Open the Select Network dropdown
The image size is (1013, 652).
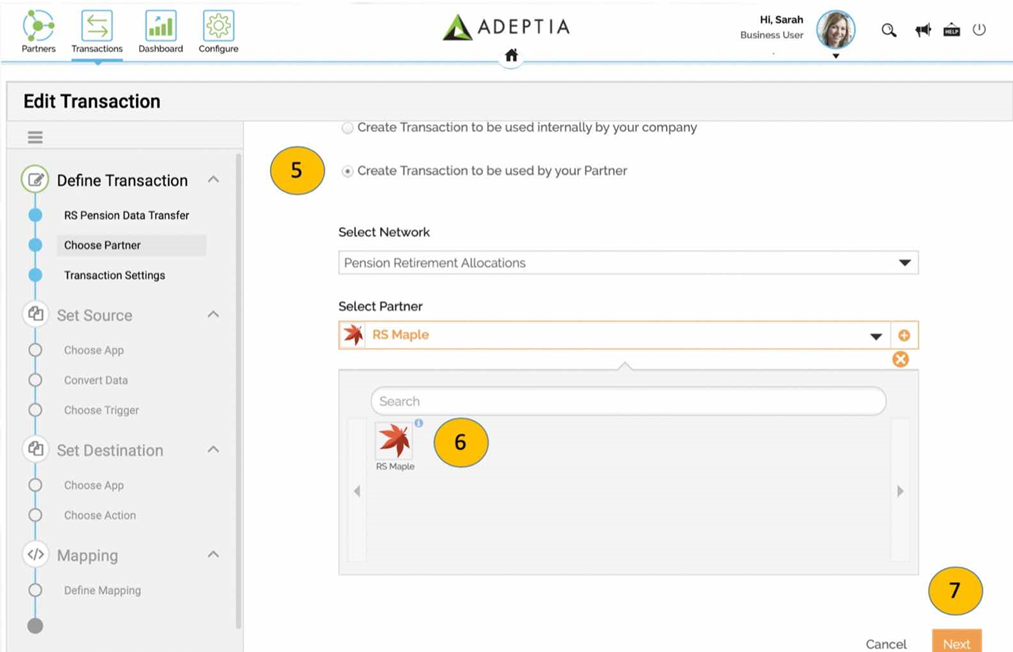pos(627,263)
